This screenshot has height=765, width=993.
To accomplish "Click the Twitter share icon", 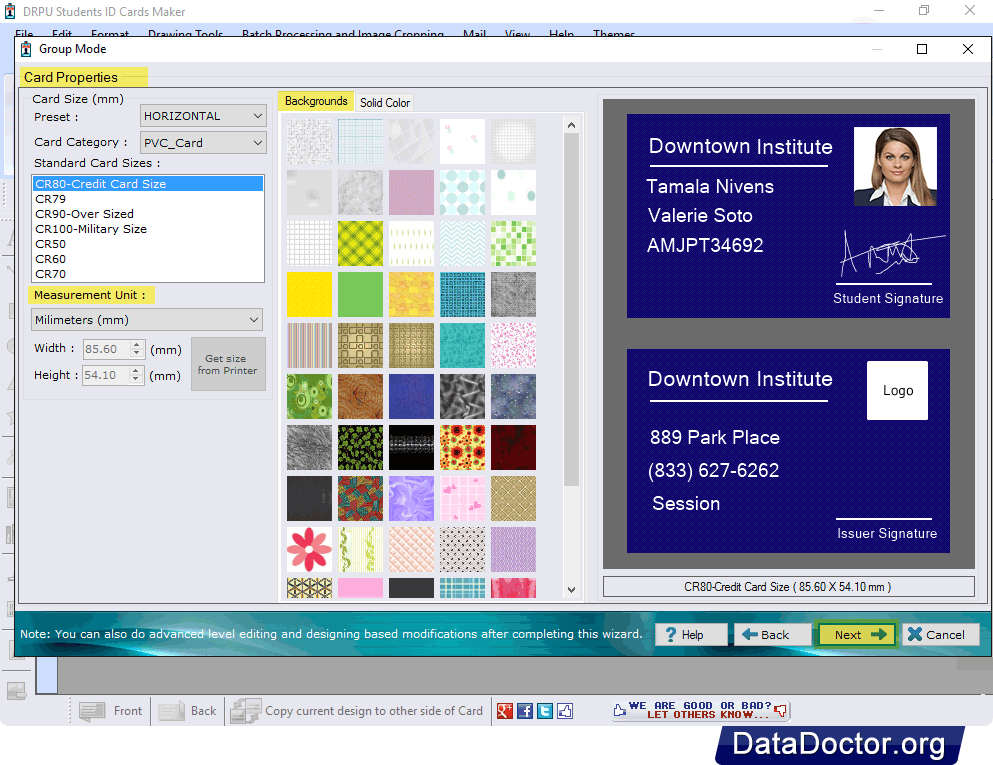I will point(545,711).
